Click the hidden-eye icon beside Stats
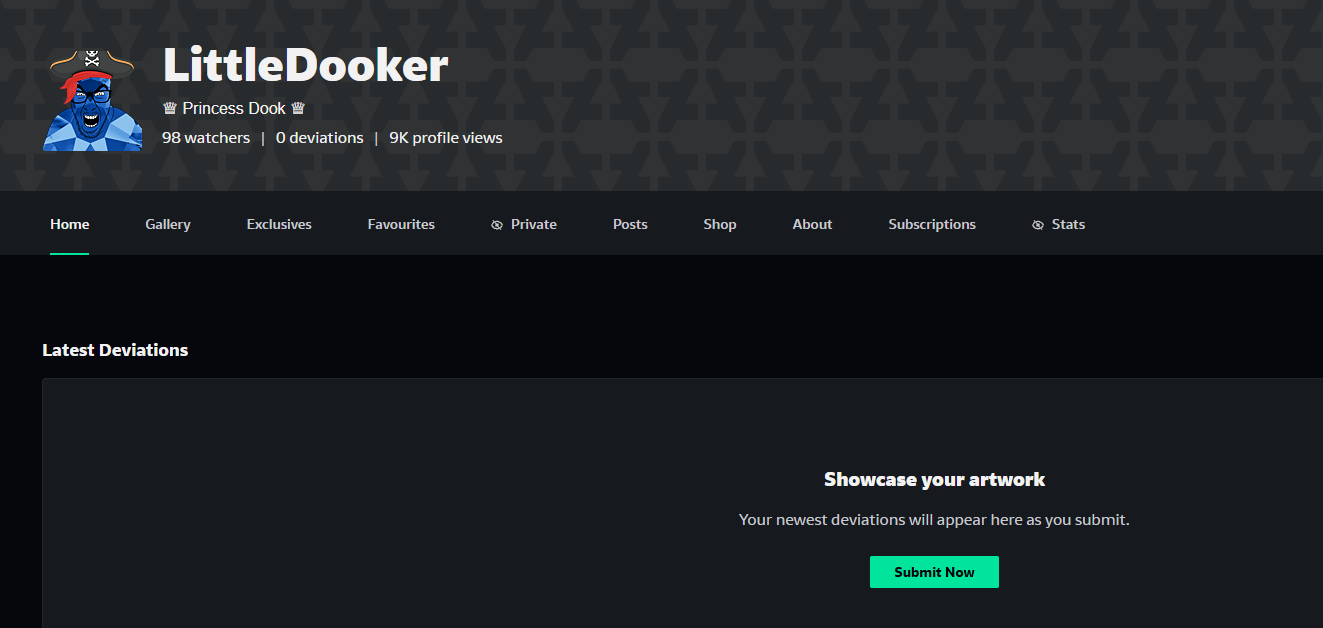The width and height of the screenshot is (1323, 628). click(1038, 225)
